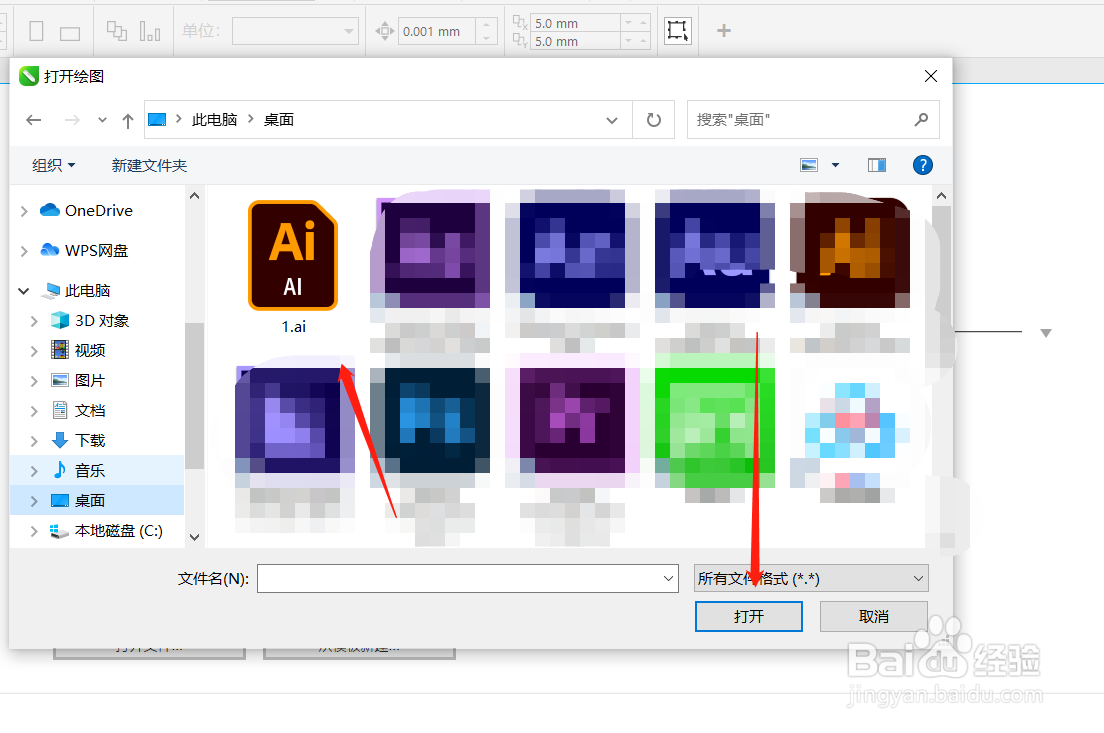Open the view options dropdown arrow
Screen dimensions: 1104x733
[836, 165]
